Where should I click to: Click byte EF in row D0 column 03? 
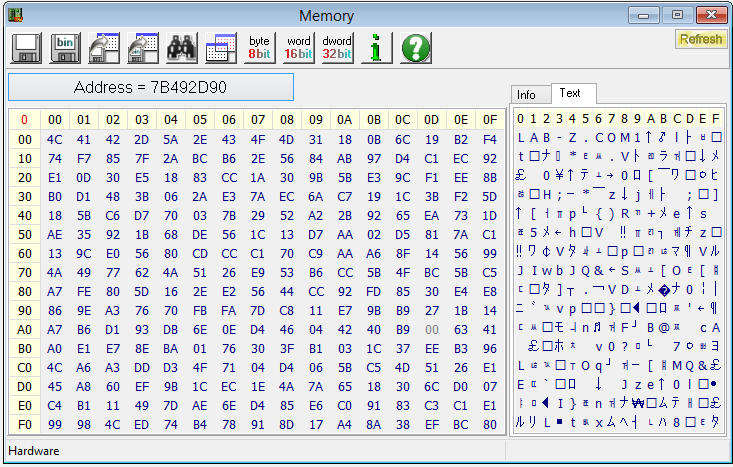(x=142, y=387)
